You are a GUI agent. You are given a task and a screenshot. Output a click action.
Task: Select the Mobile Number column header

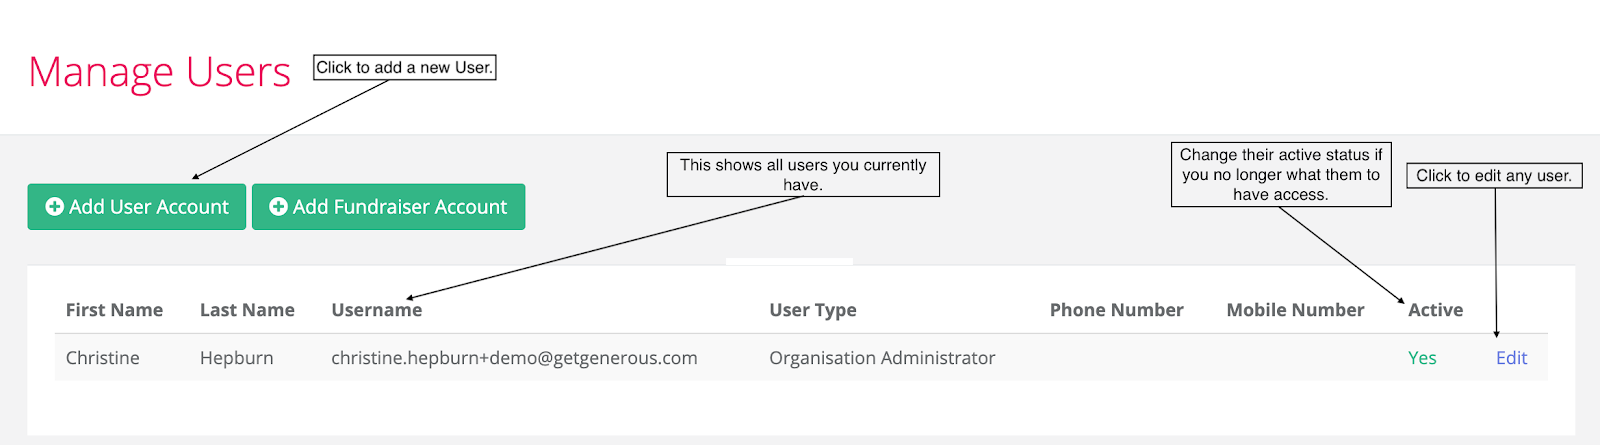coord(1295,310)
